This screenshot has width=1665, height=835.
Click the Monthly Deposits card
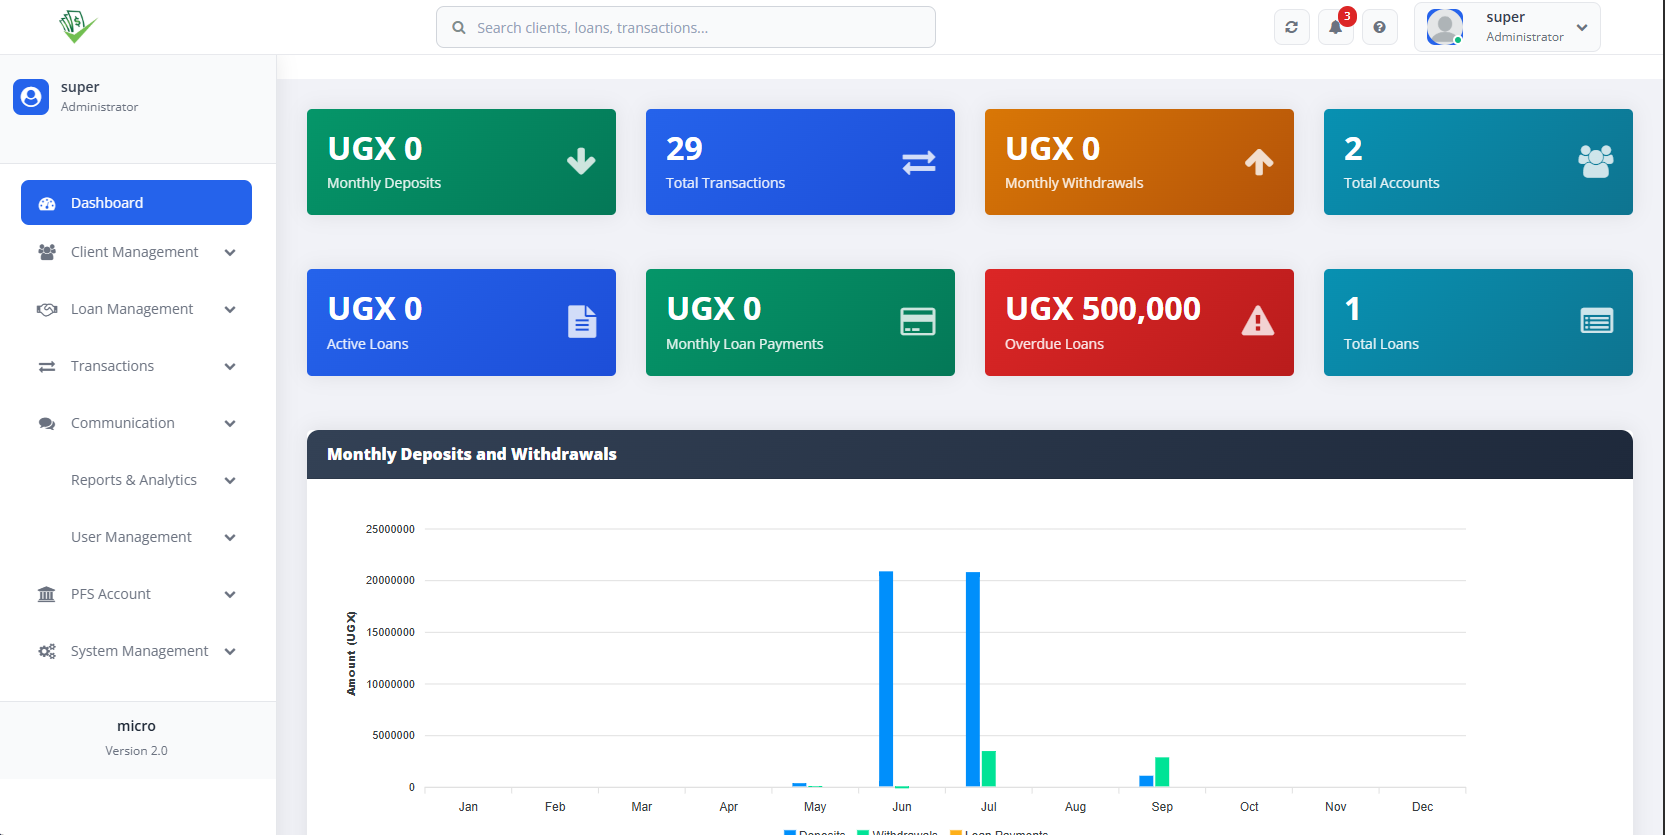pyautogui.click(x=461, y=162)
